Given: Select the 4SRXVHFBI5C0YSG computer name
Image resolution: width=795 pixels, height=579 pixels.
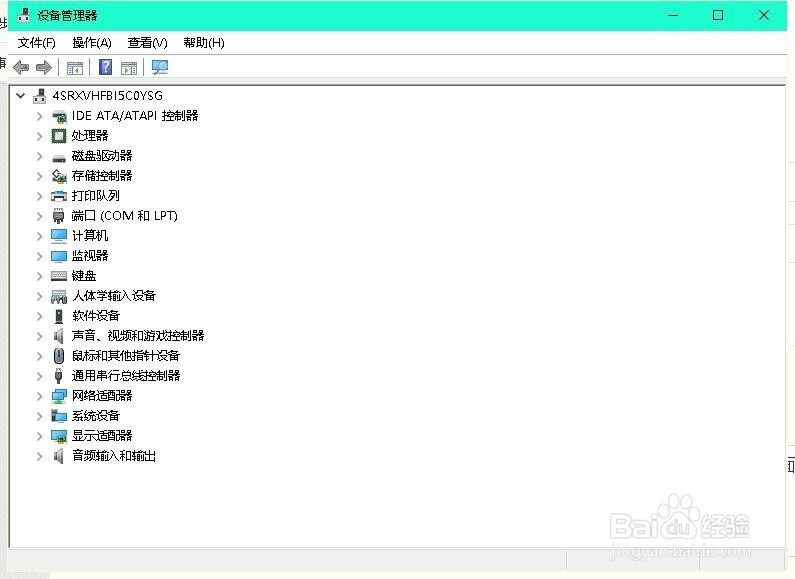Looking at the screenshot, I should [108, 96].
